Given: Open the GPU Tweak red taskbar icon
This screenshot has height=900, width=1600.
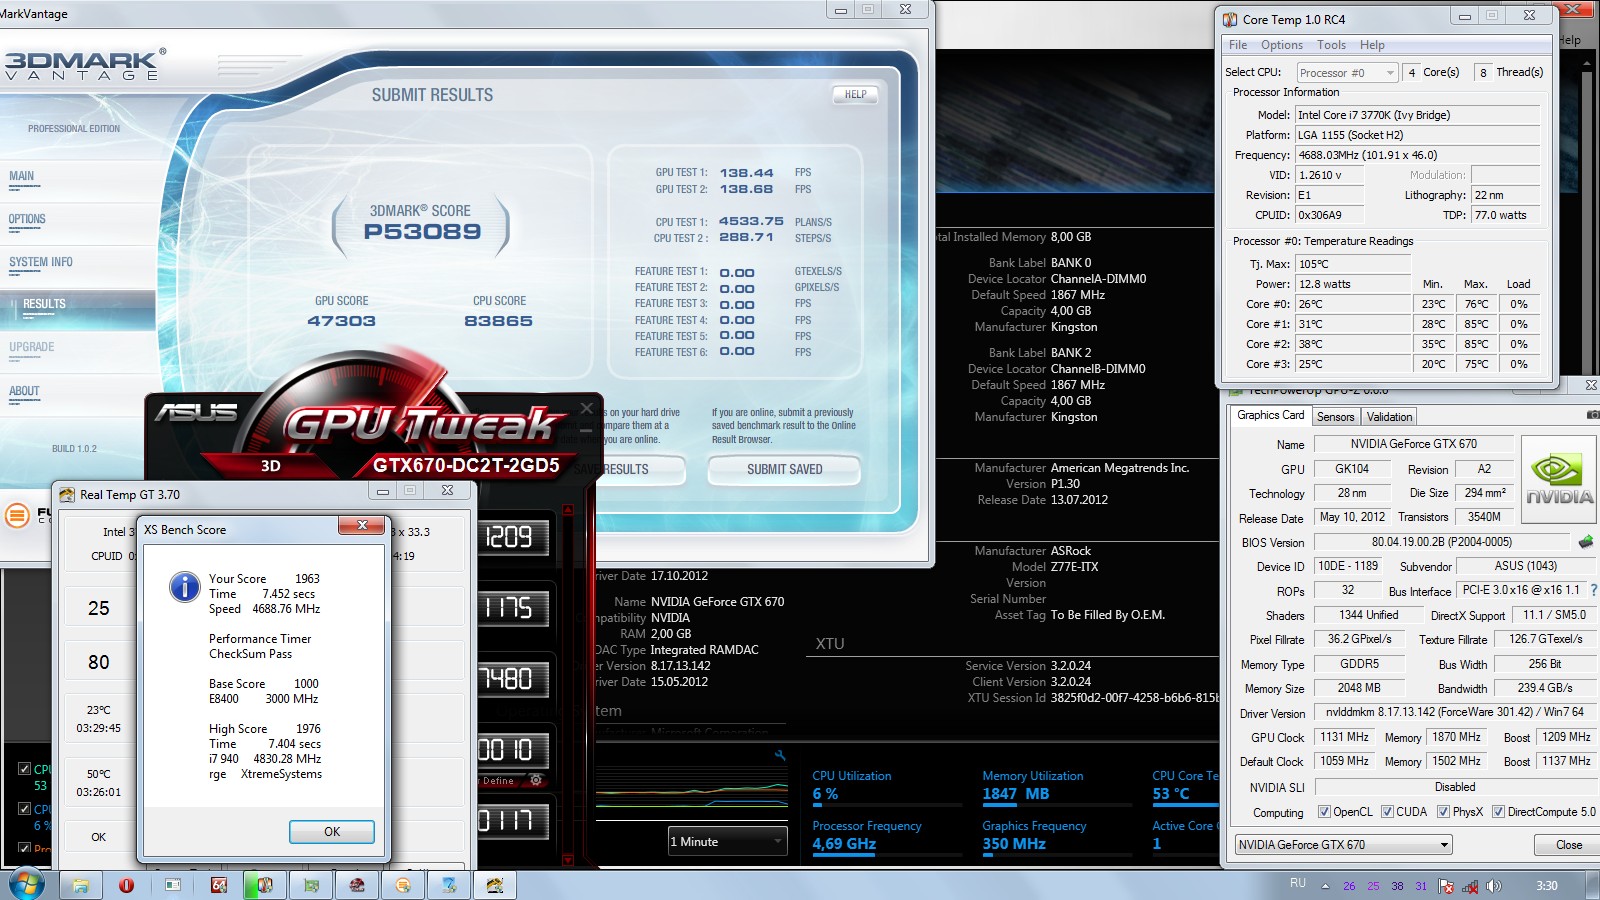Looking at the screenshot, I should [357, 885].
